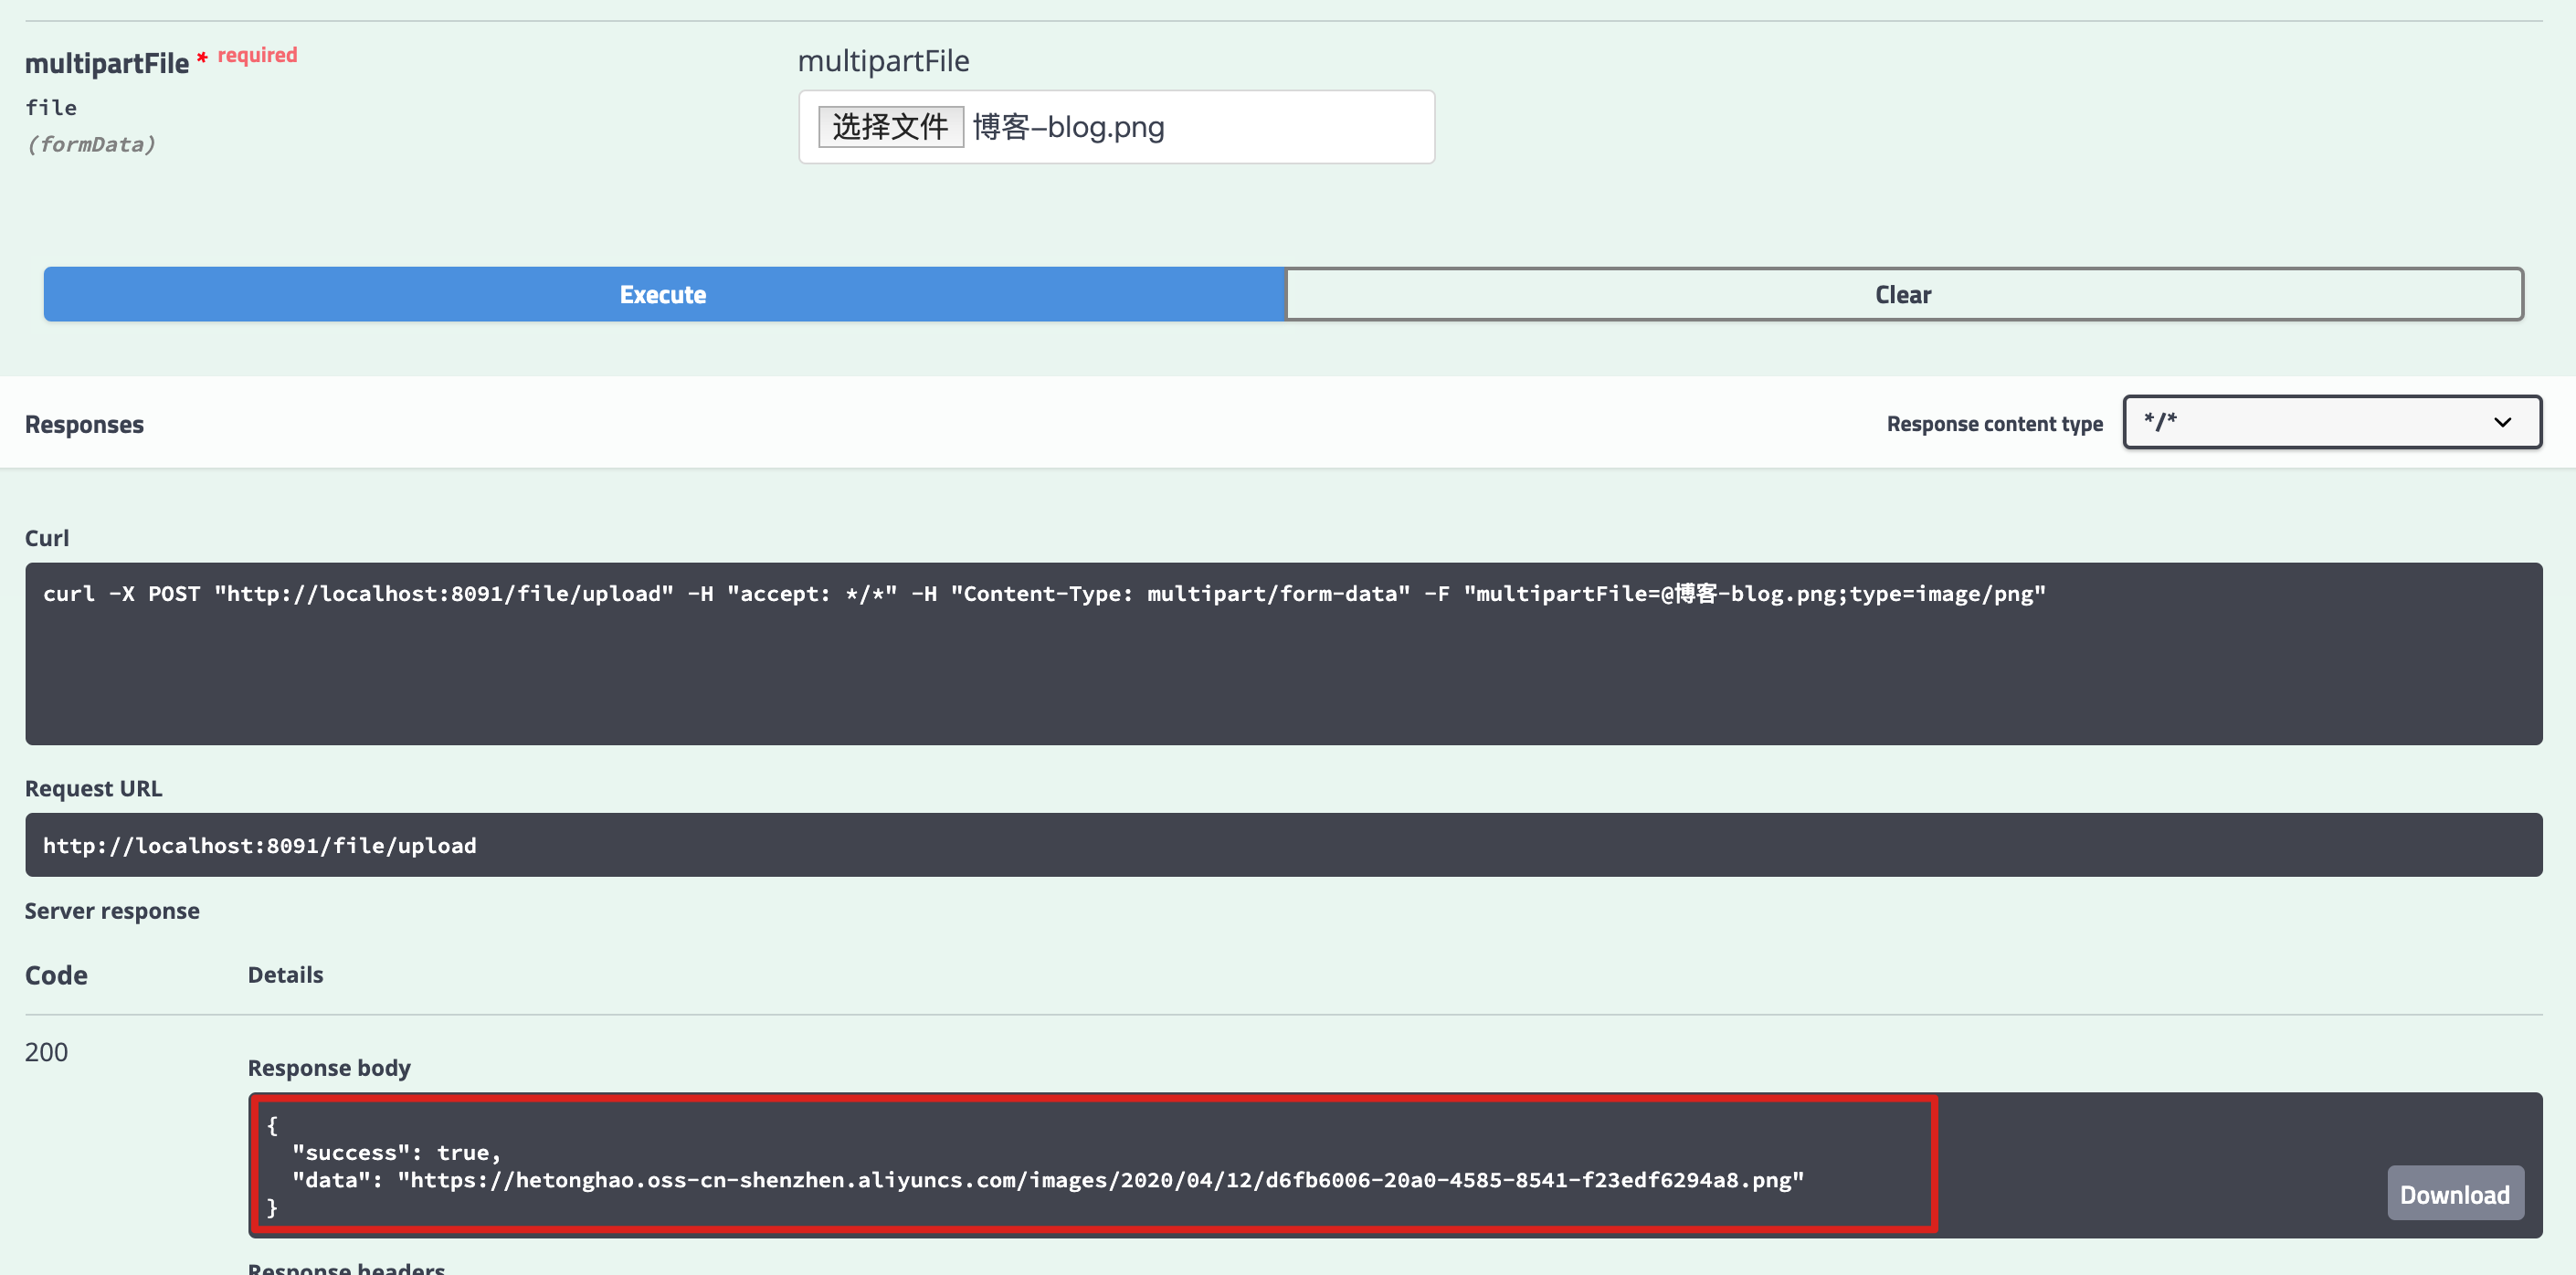
Task: Click the curl command text block
Action: [x=1284, y=654]
